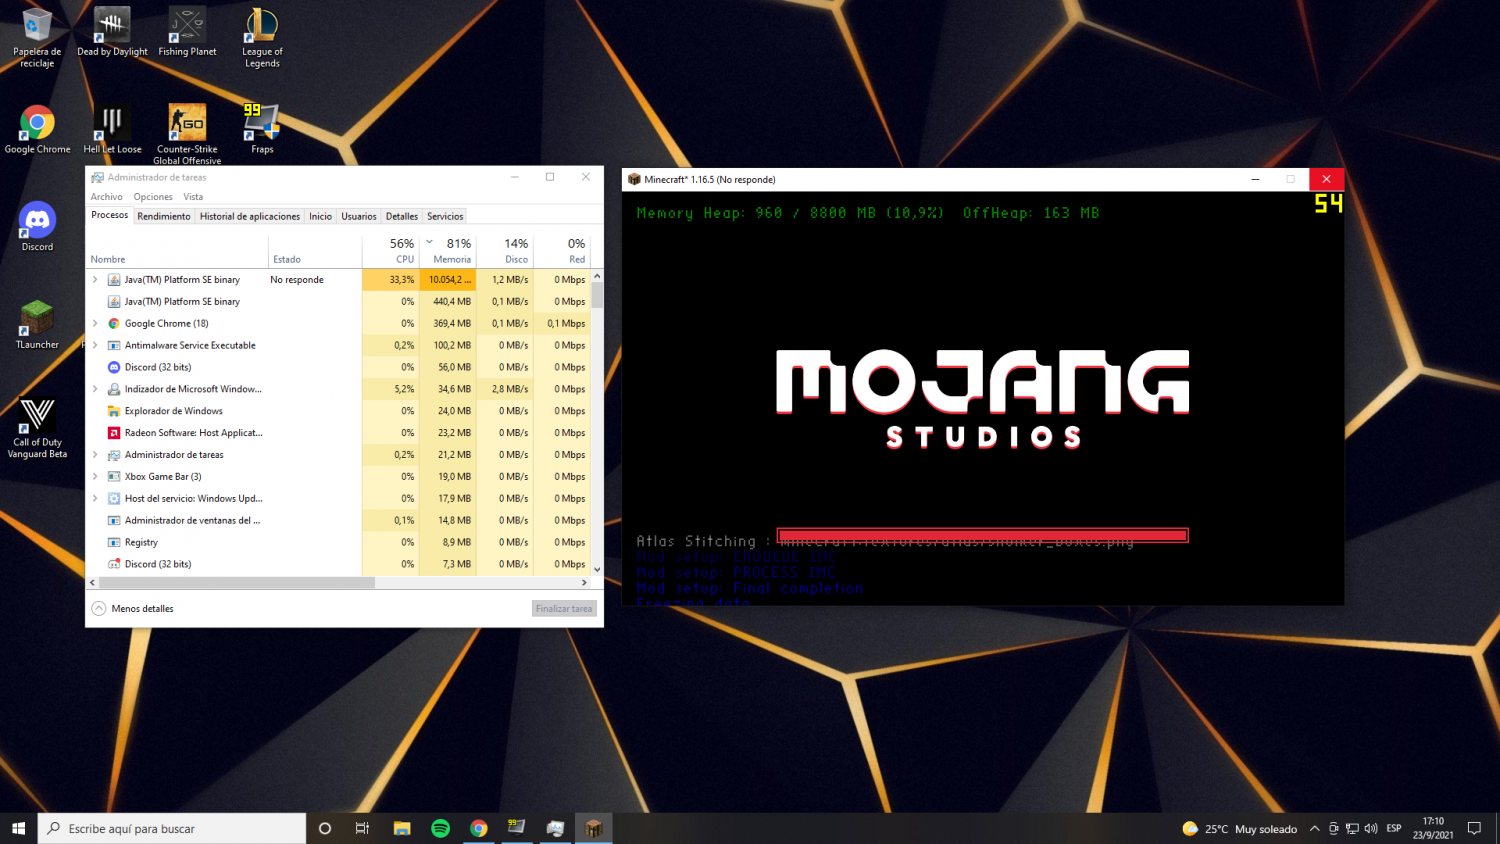
Task: Open the Archivo menu
Action: point(106,197)
